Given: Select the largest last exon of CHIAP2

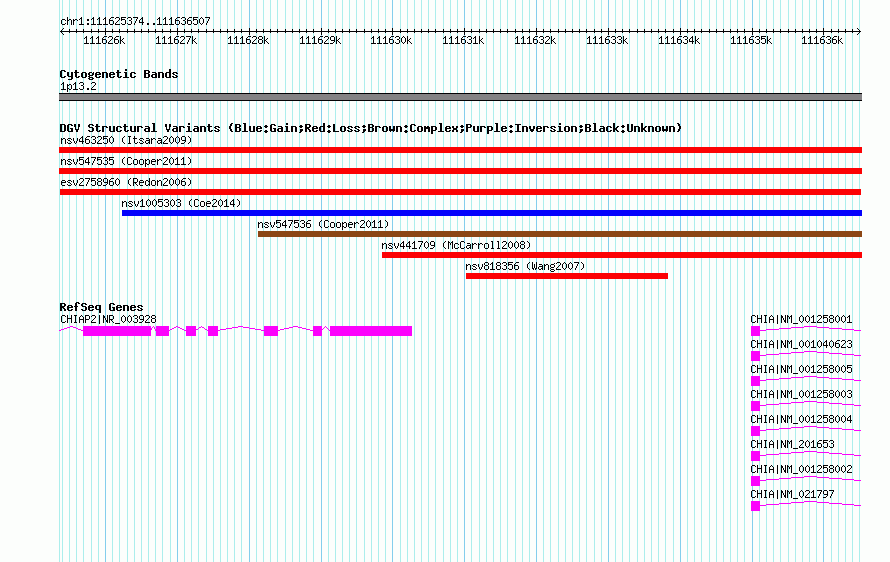Looking at the screenshot, I should [371, 331].
